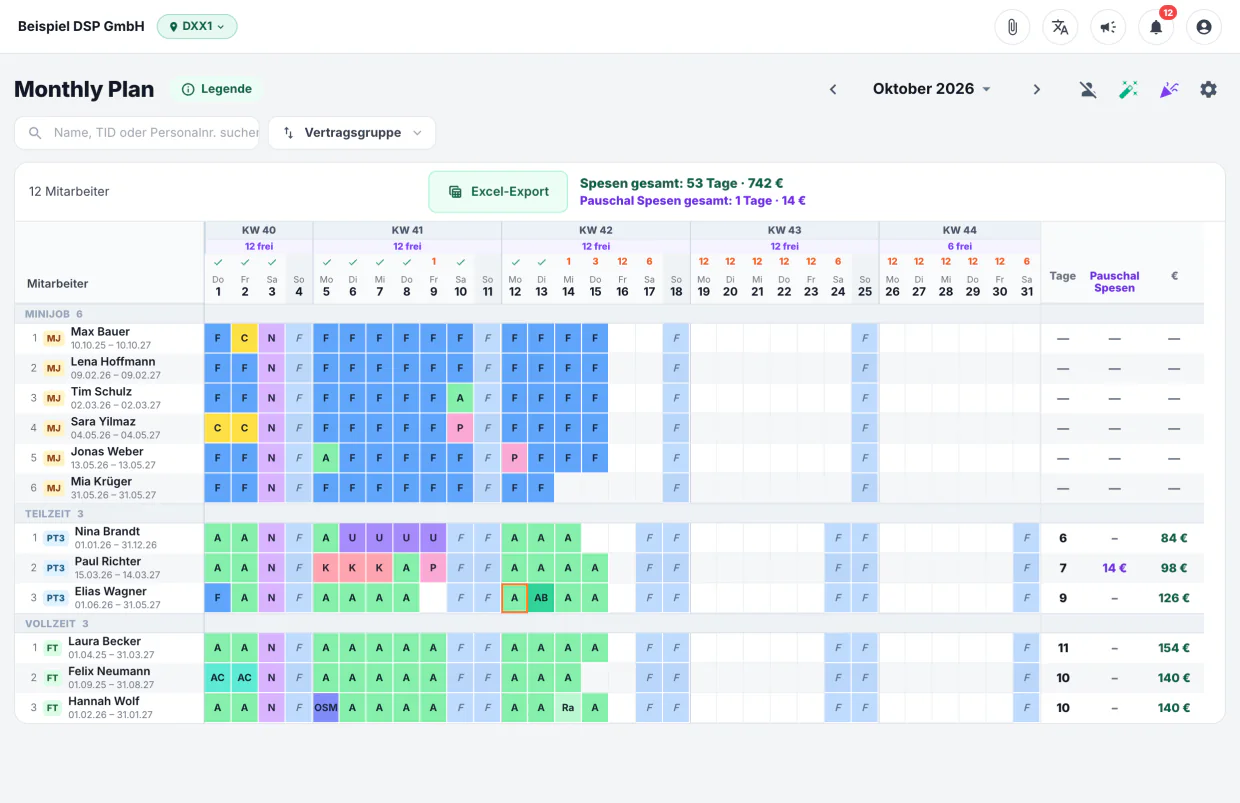The image size is (1240, 803).
Task: Open the user account profile icon
Action: coord(1204,27)
